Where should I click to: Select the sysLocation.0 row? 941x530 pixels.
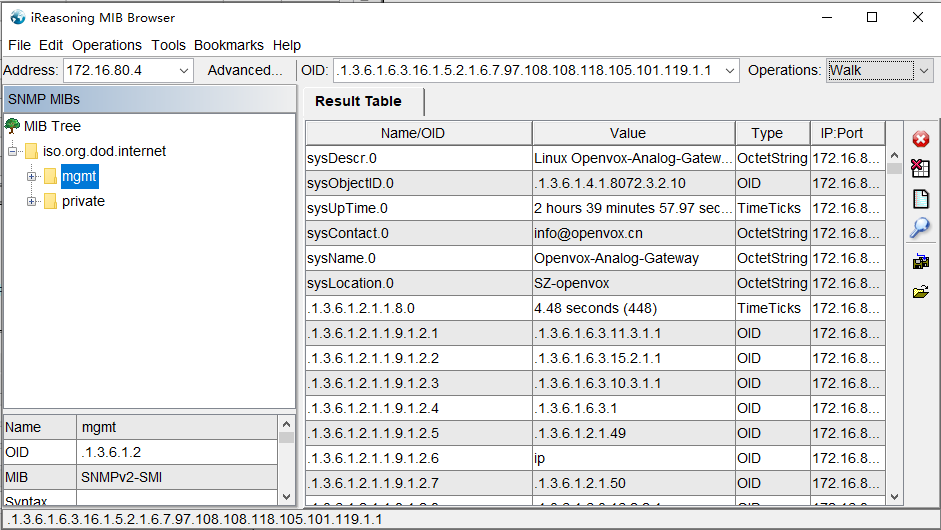pyautogui.click(x=595, y=283)
